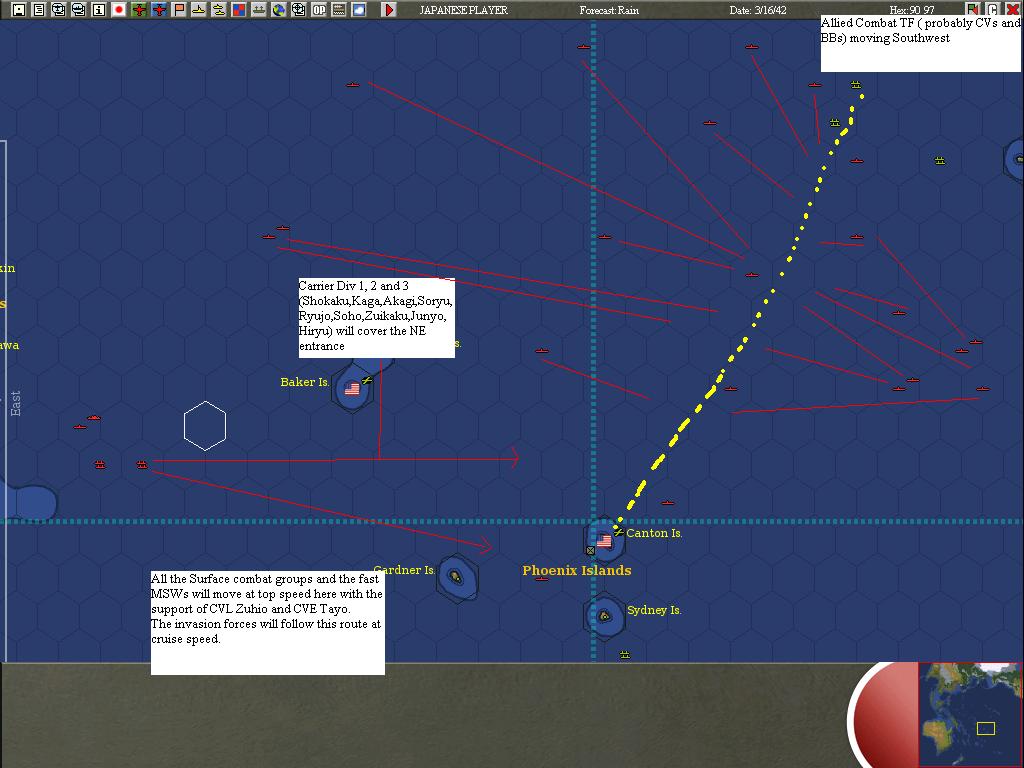
Task: Open the information 'i' toolbar icon
Action: (x=99, y=10)
